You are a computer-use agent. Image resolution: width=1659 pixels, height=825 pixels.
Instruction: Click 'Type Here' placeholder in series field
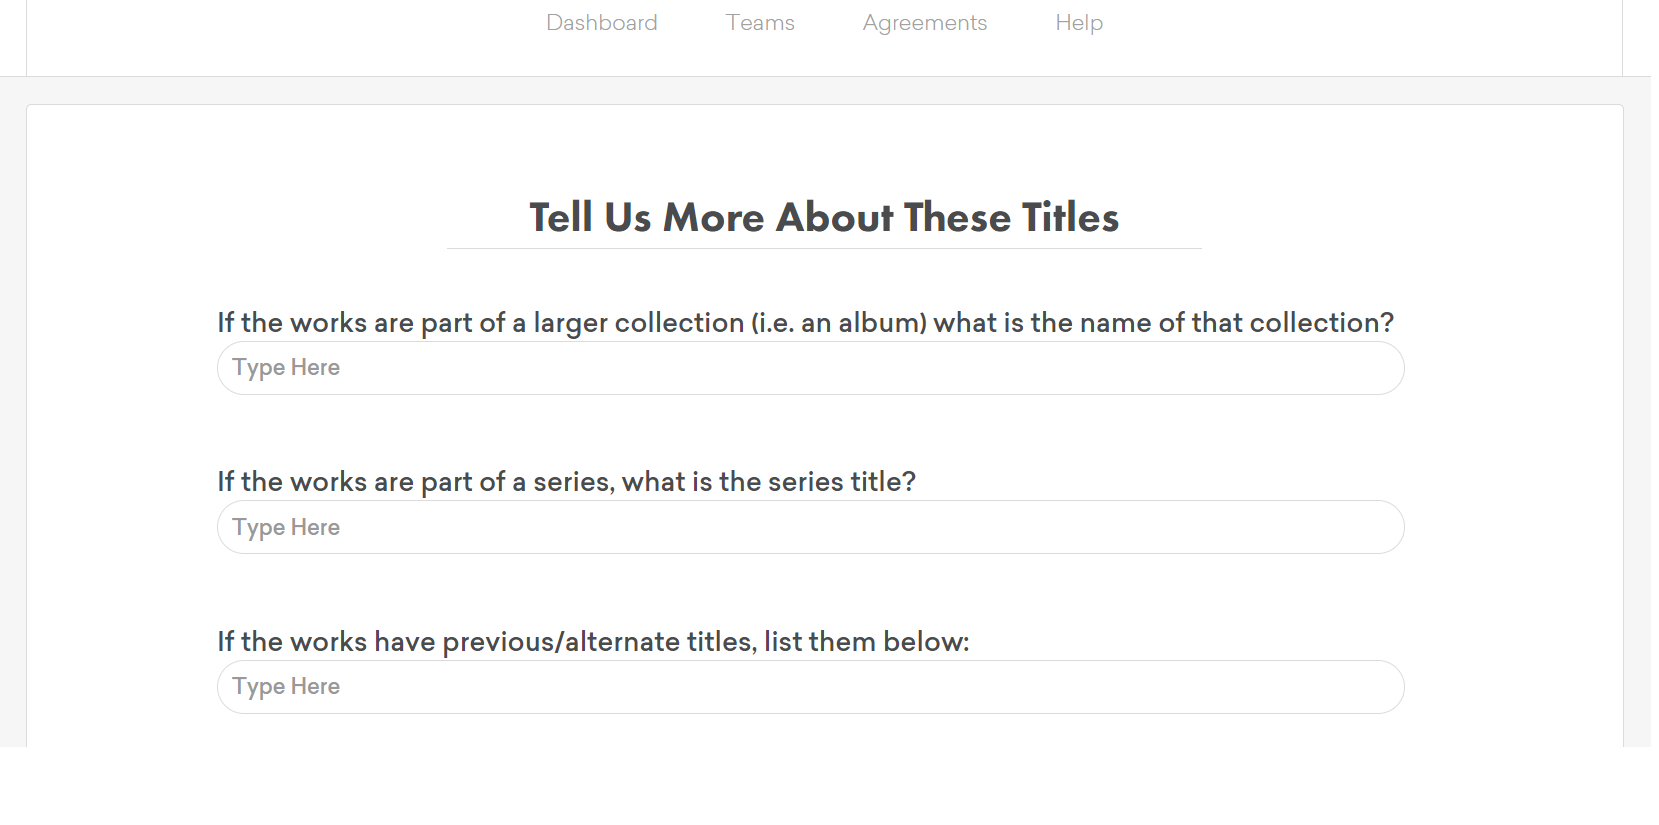[x=286, y=527]
